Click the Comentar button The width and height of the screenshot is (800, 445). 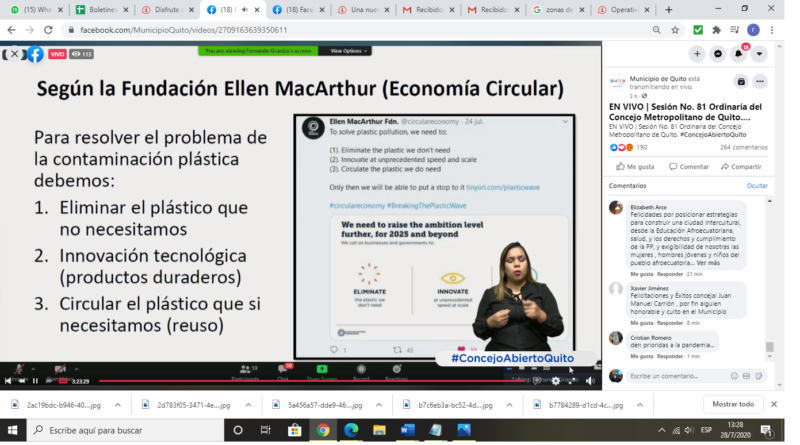pos(689,166)
